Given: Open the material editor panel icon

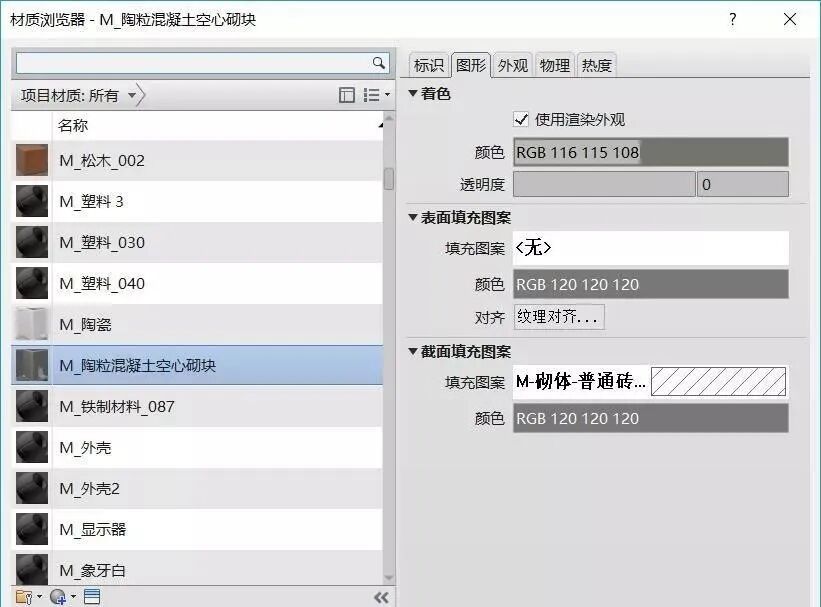Looking at the screenshot, I should [92, 595].
